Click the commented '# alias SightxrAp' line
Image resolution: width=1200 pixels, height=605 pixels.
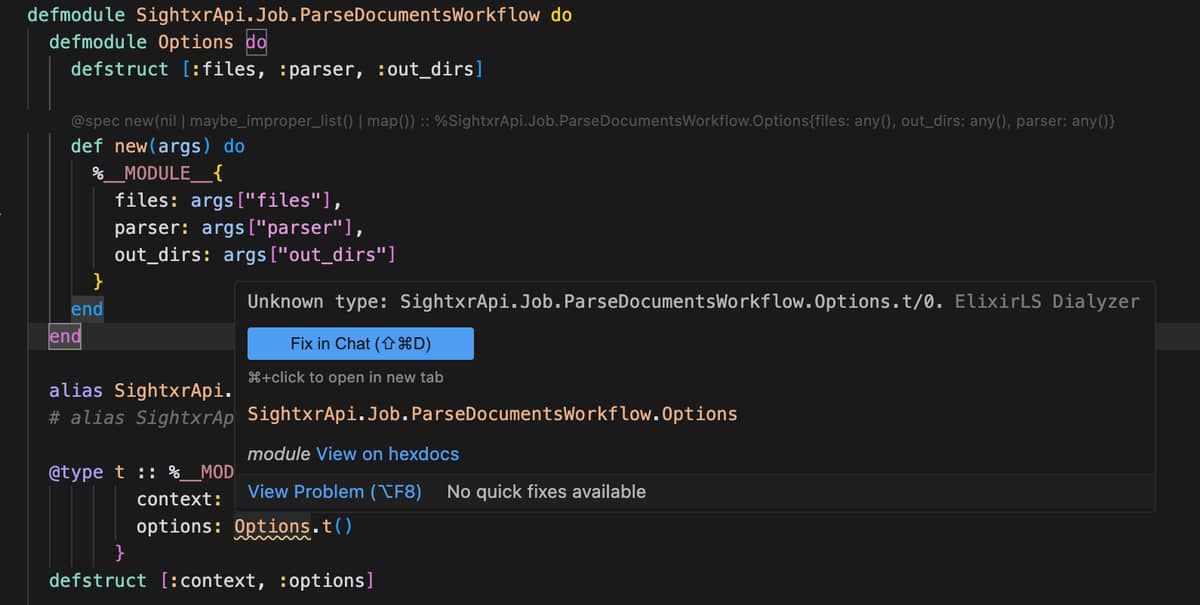(141, 417)
